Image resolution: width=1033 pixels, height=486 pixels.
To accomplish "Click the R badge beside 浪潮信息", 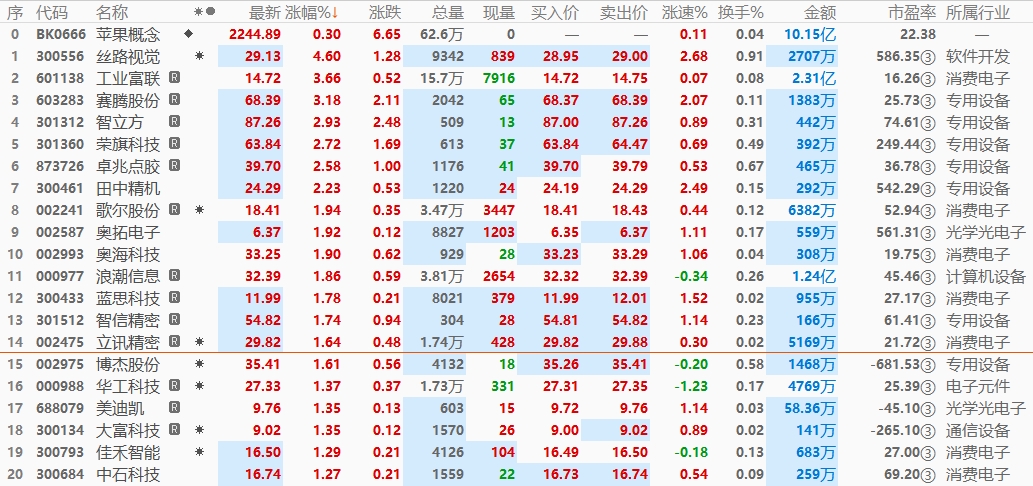I will pyautogui.click(x=175, y=275).
